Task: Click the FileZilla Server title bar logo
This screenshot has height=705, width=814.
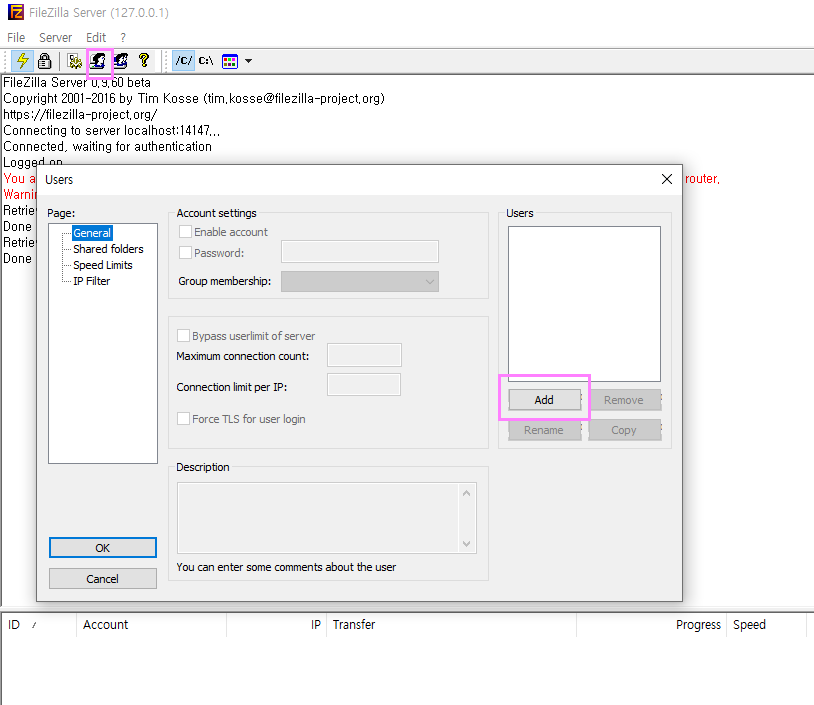Action: pyautogui.click(x=16, y=12)
